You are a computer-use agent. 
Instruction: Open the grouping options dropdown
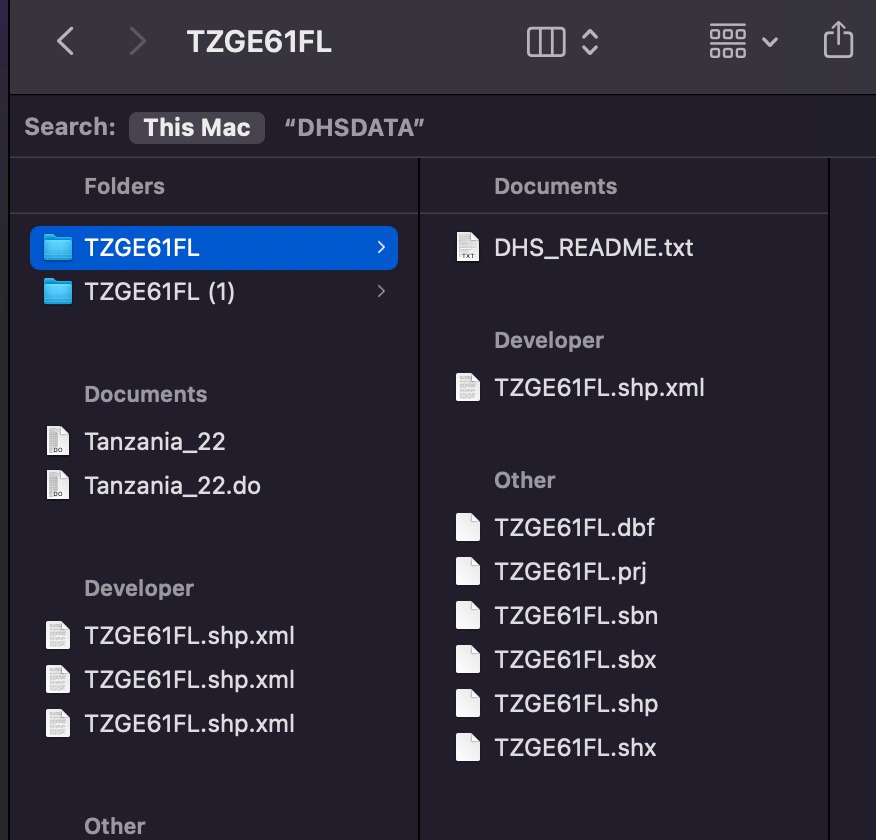coord(743,41)
